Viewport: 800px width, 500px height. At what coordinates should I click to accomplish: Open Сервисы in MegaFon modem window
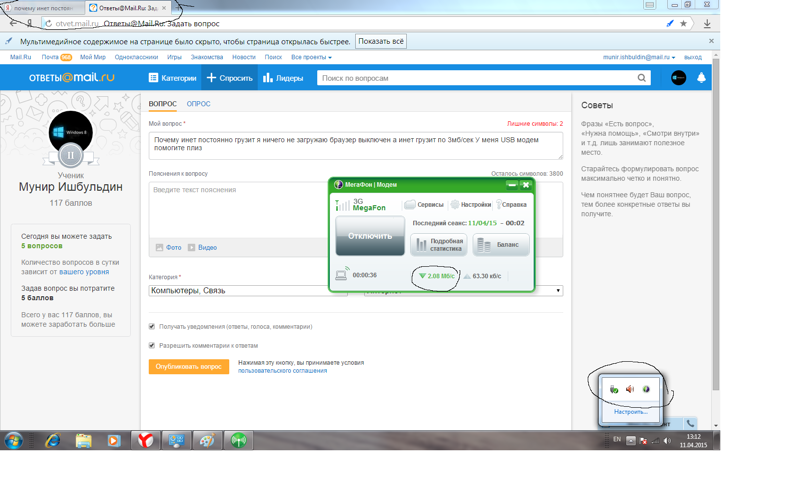424,205
